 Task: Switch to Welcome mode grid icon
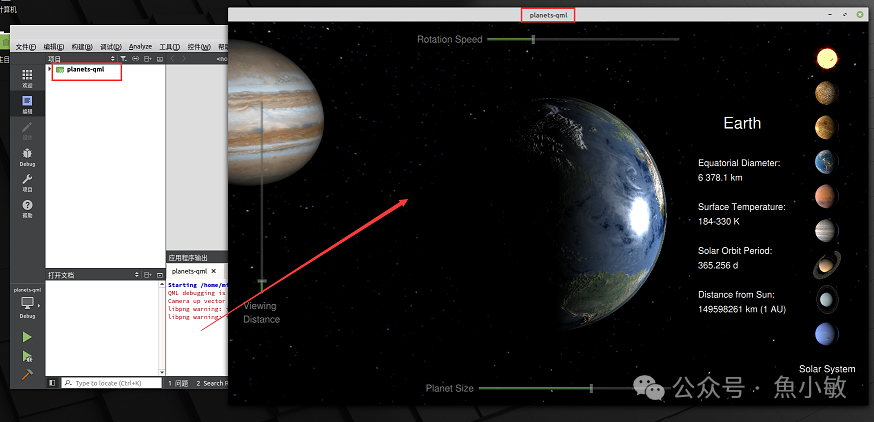(27, 77)
